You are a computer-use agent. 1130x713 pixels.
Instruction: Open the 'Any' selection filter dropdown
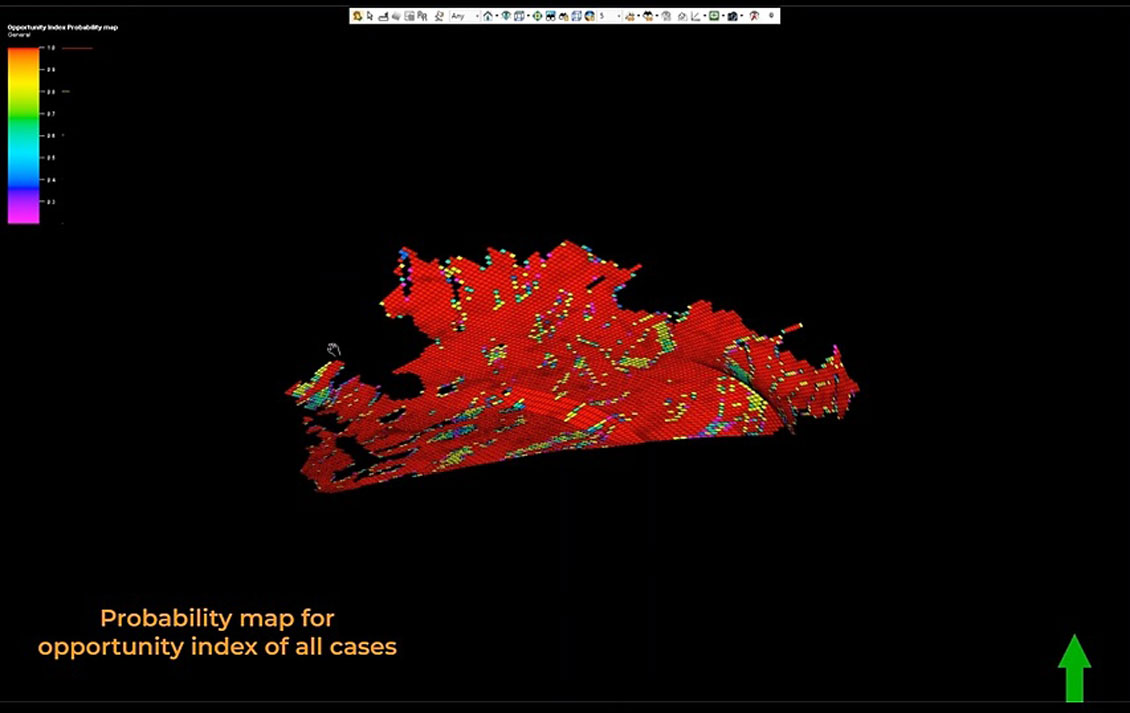(465, 16)
